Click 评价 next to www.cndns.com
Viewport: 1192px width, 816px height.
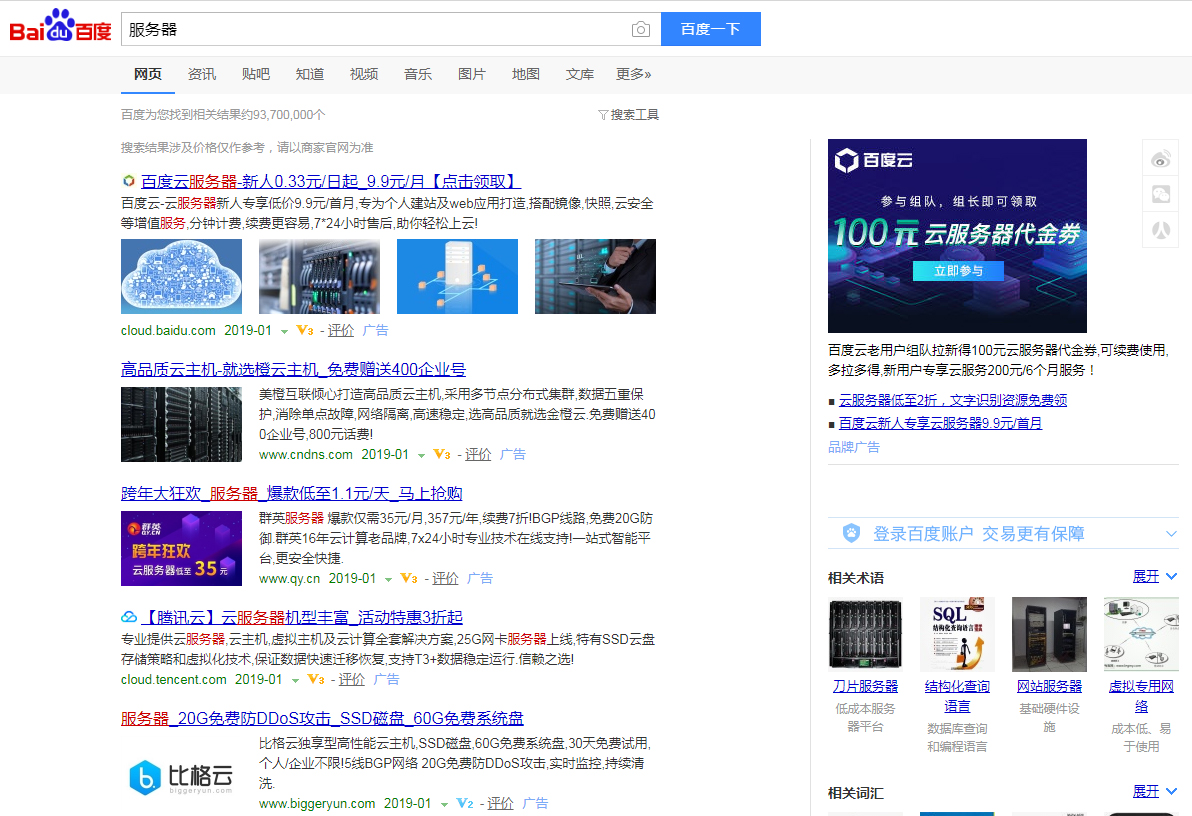pos(477,455)
